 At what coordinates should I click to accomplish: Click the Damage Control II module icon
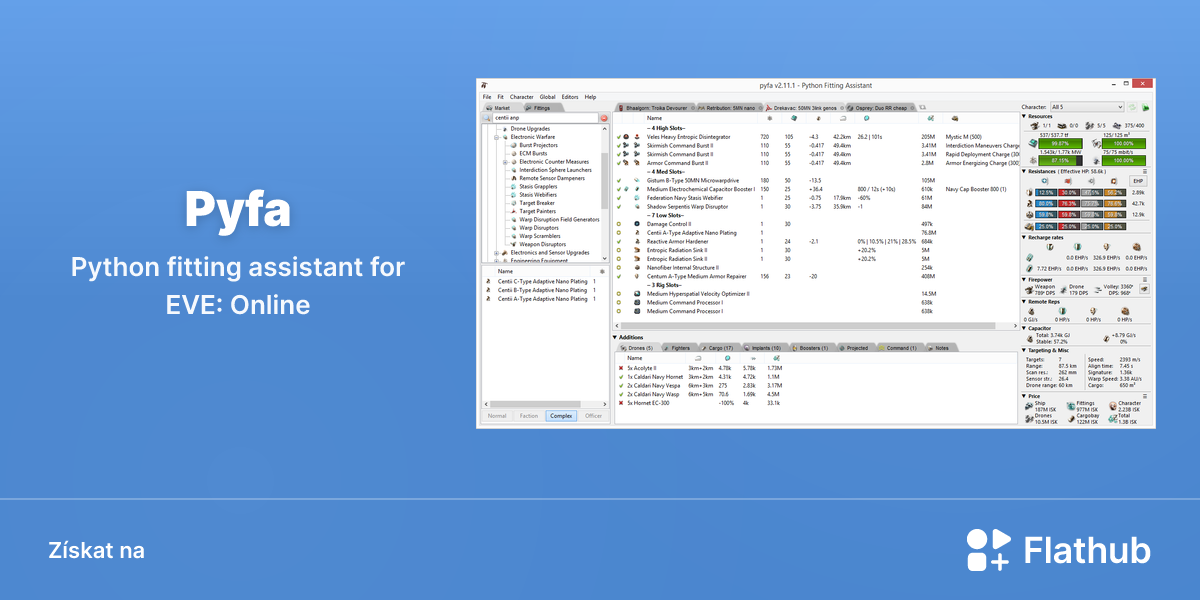[x=637, y=224]
